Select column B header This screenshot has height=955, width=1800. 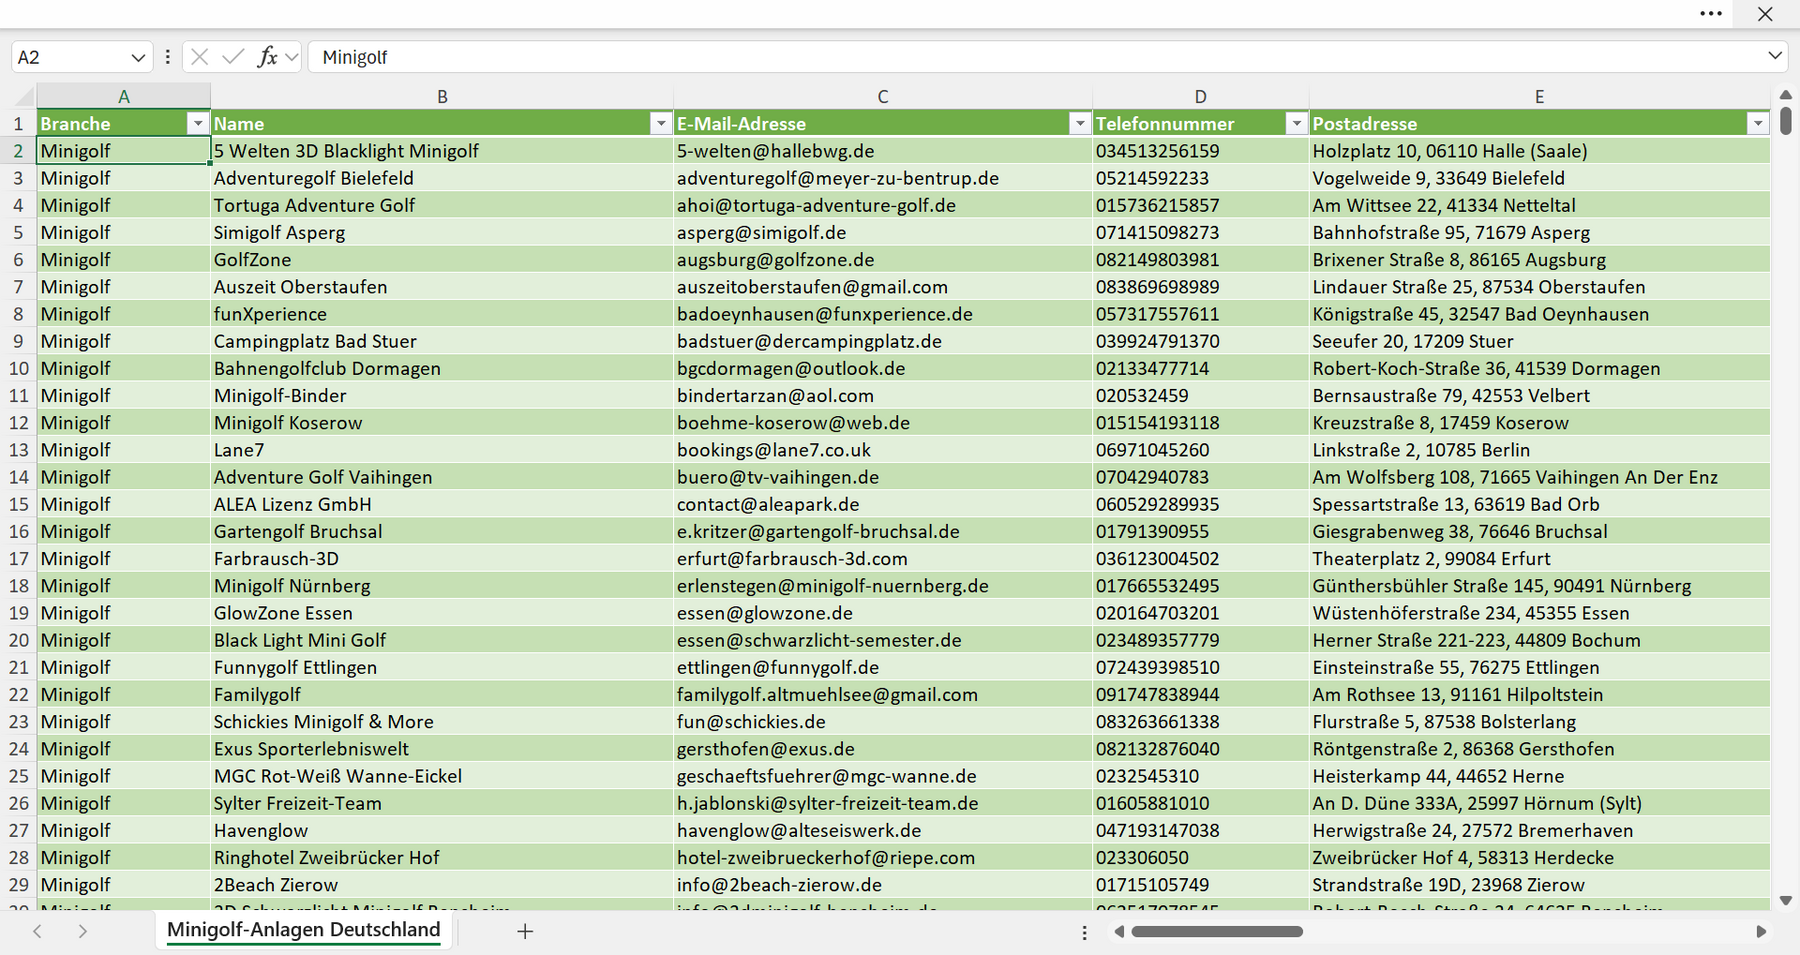[442, 96]
